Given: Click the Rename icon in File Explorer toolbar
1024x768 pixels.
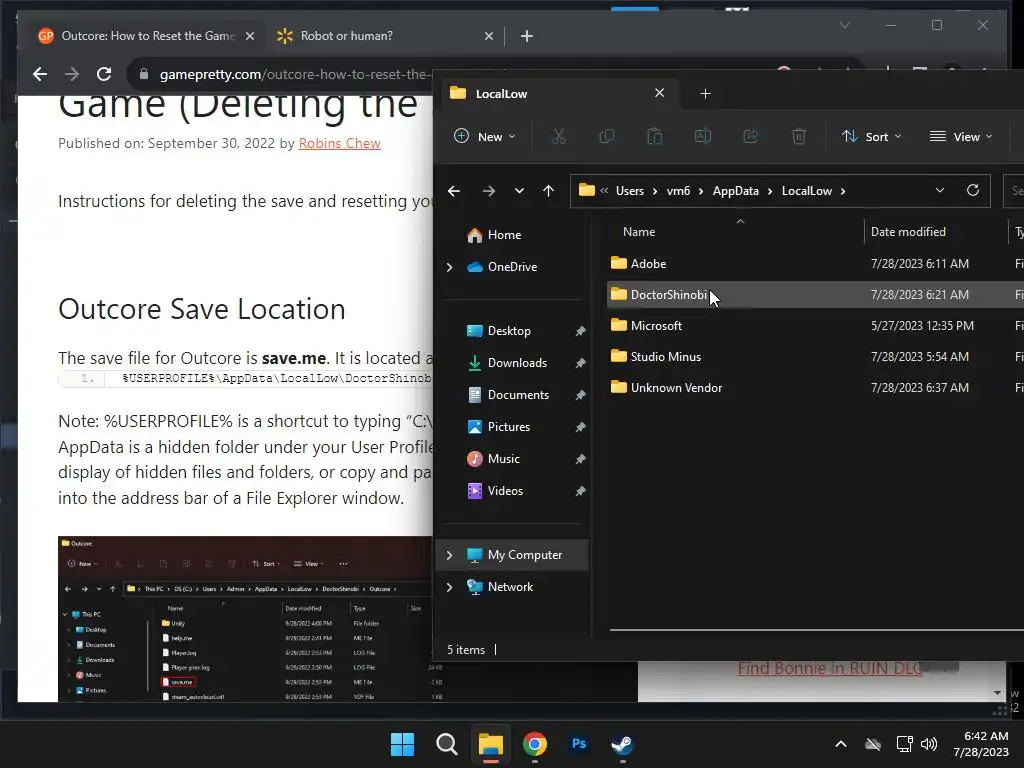Looking at the screenshot, I should (703, 136).
